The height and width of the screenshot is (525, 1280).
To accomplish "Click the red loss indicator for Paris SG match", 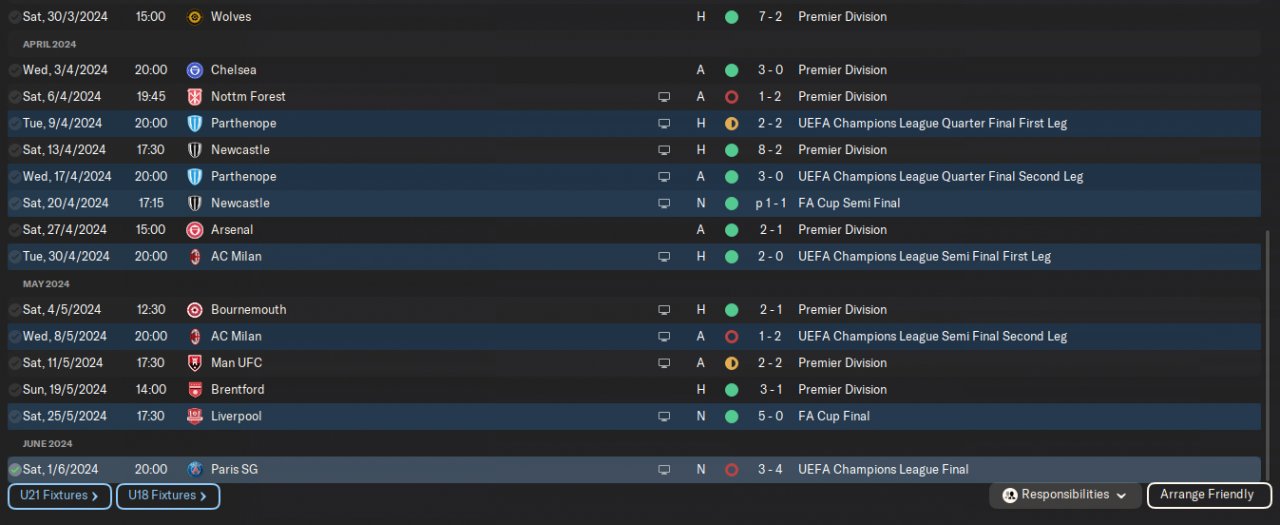I will tap(731, 470).
